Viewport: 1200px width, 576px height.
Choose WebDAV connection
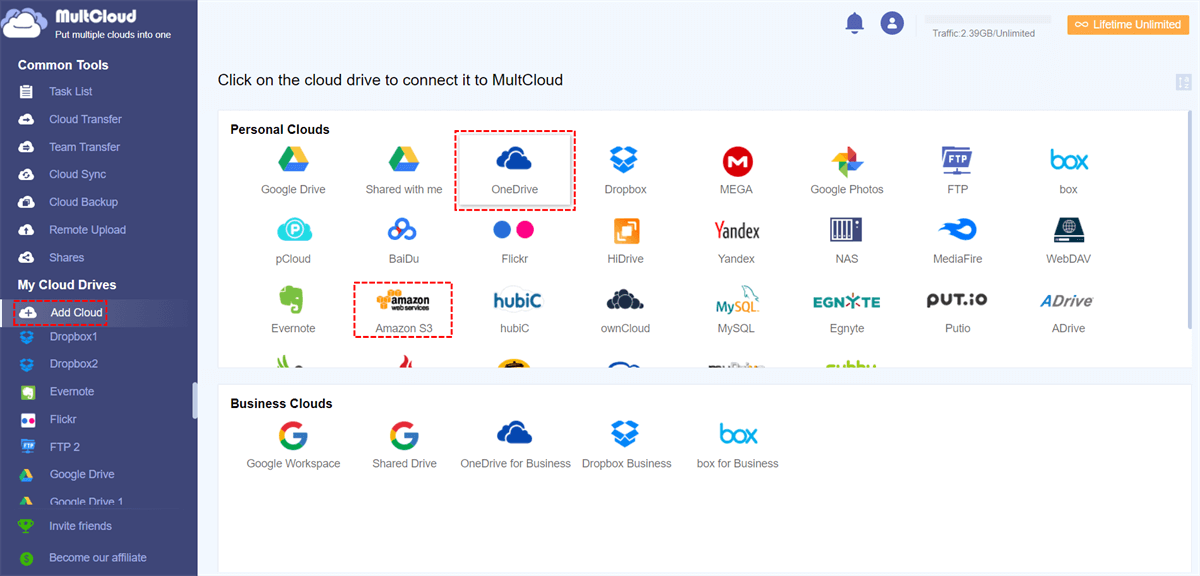[x=1068, y=240]
